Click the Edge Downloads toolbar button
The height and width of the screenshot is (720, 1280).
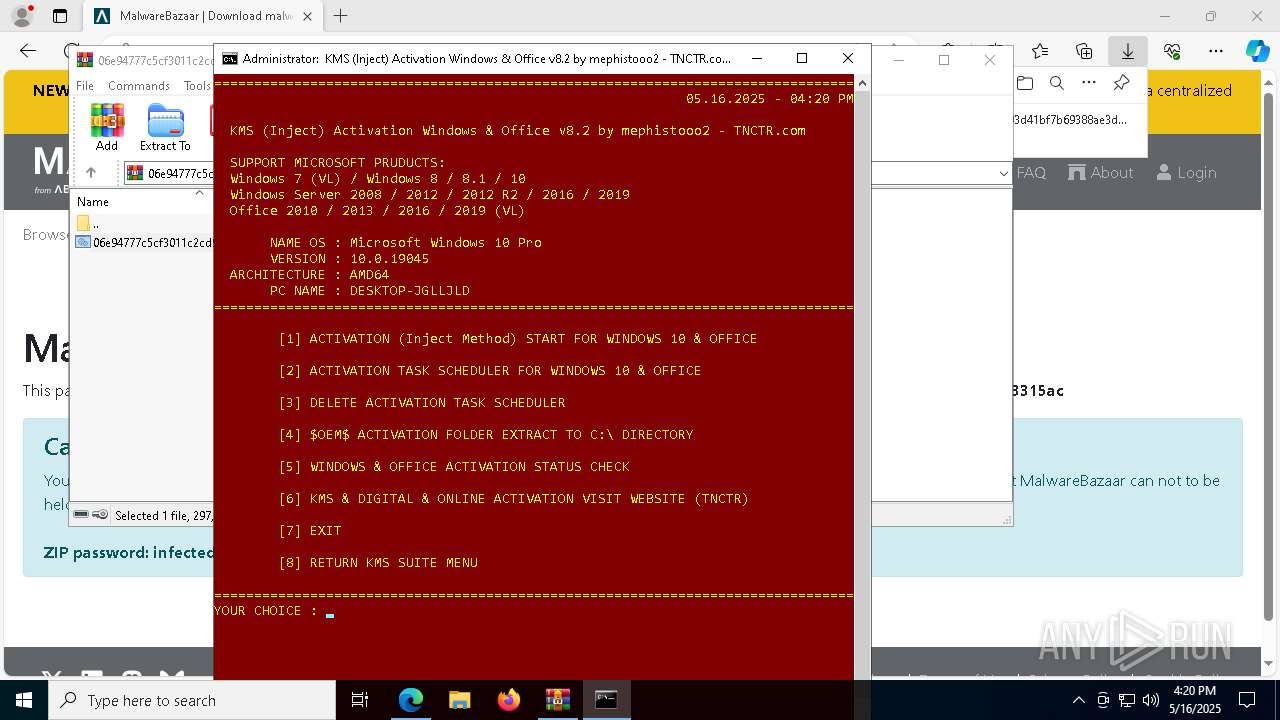pos(1128,51)
